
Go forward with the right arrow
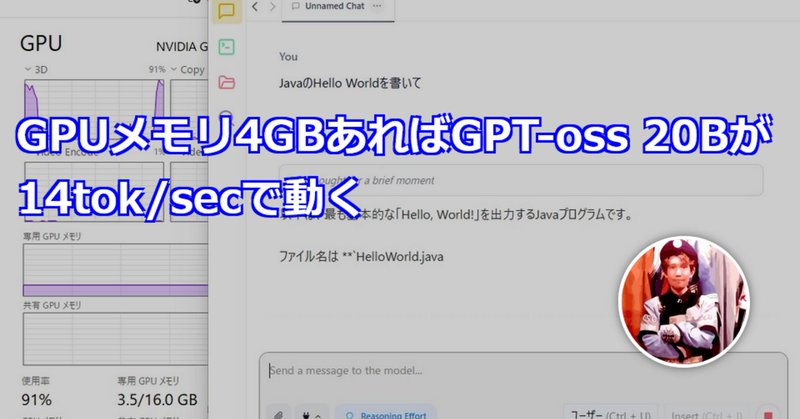click(272, 7)
